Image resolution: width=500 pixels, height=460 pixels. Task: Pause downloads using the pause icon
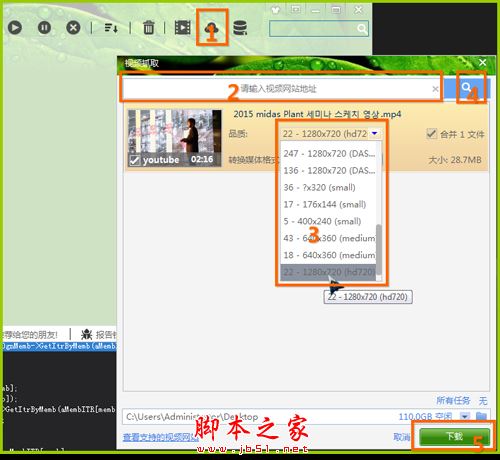coord(44,27)
